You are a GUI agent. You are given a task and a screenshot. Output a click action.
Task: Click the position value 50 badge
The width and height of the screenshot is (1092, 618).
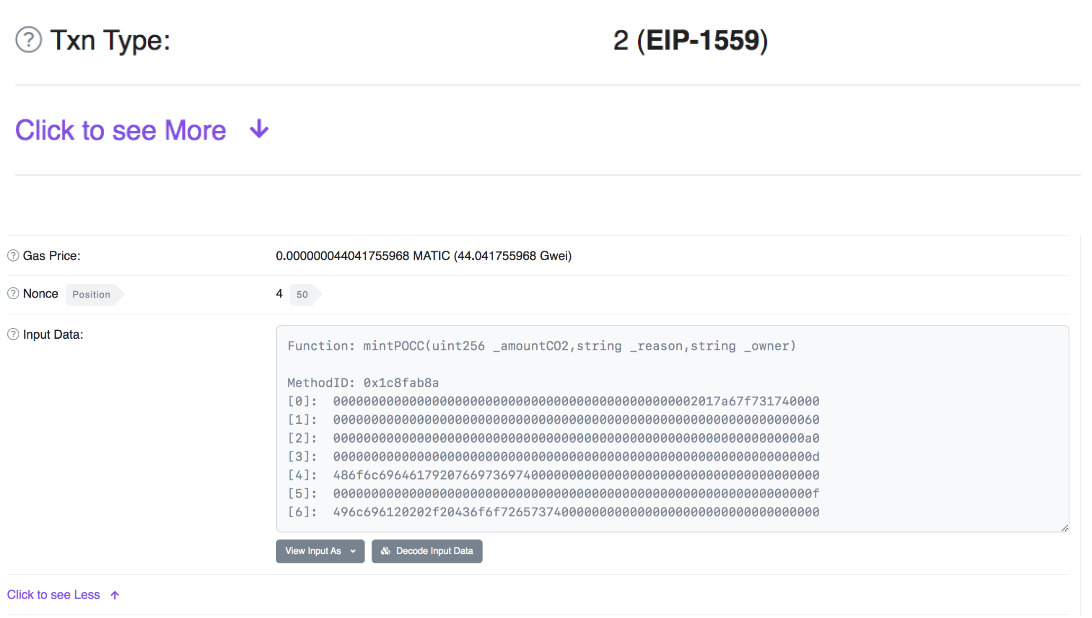tap(305, 295)
